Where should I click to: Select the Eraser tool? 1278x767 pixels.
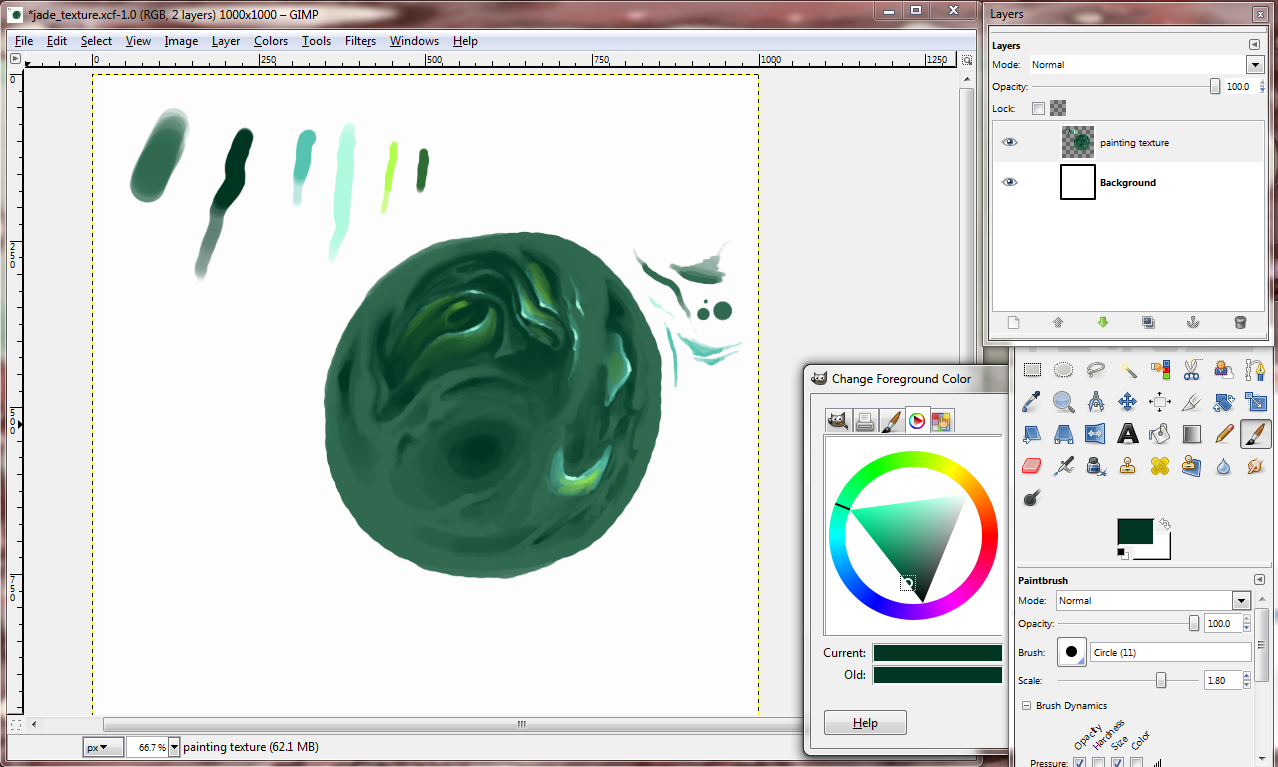[1032, 466]
